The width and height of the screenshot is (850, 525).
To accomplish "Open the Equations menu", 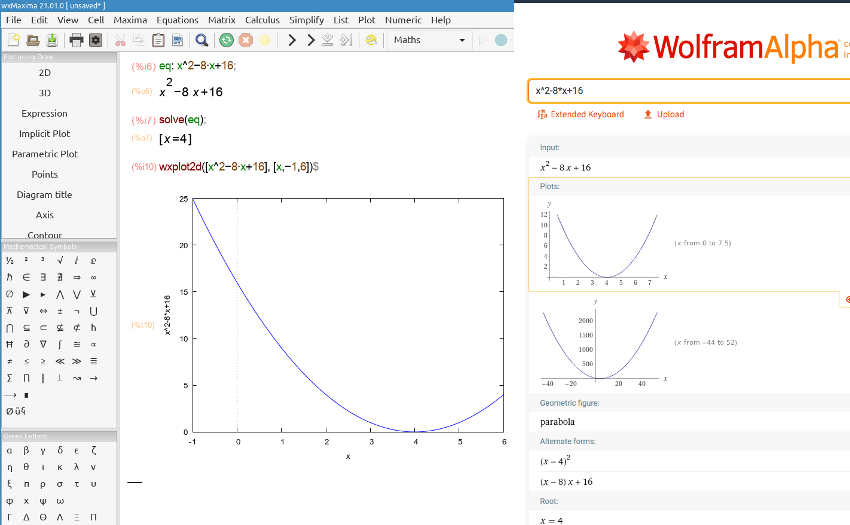I will click(177, 20).
